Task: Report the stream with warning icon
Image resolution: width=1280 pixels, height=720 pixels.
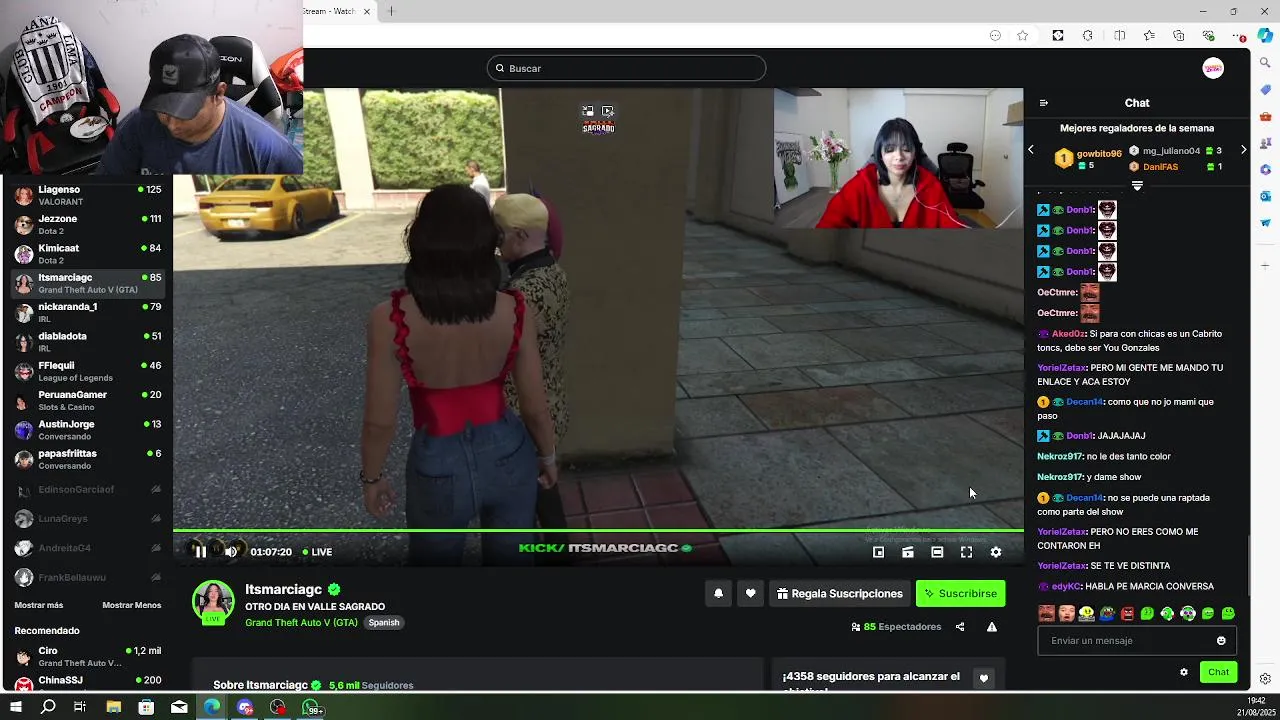Action: (992, 627)
